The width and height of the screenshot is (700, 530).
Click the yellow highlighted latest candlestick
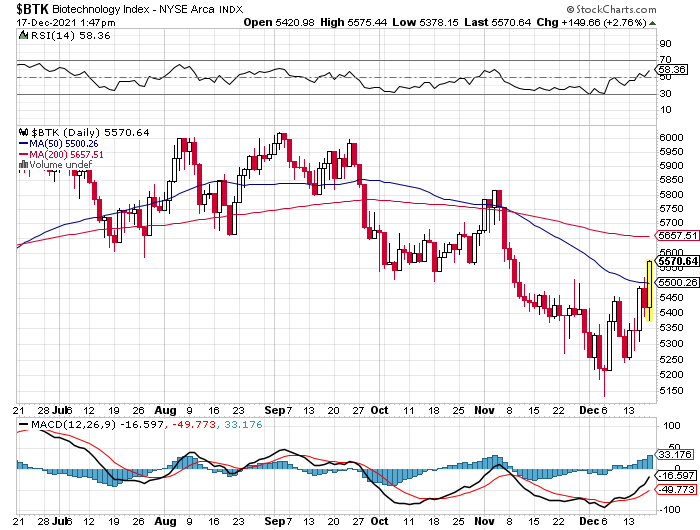click(649, 290)
